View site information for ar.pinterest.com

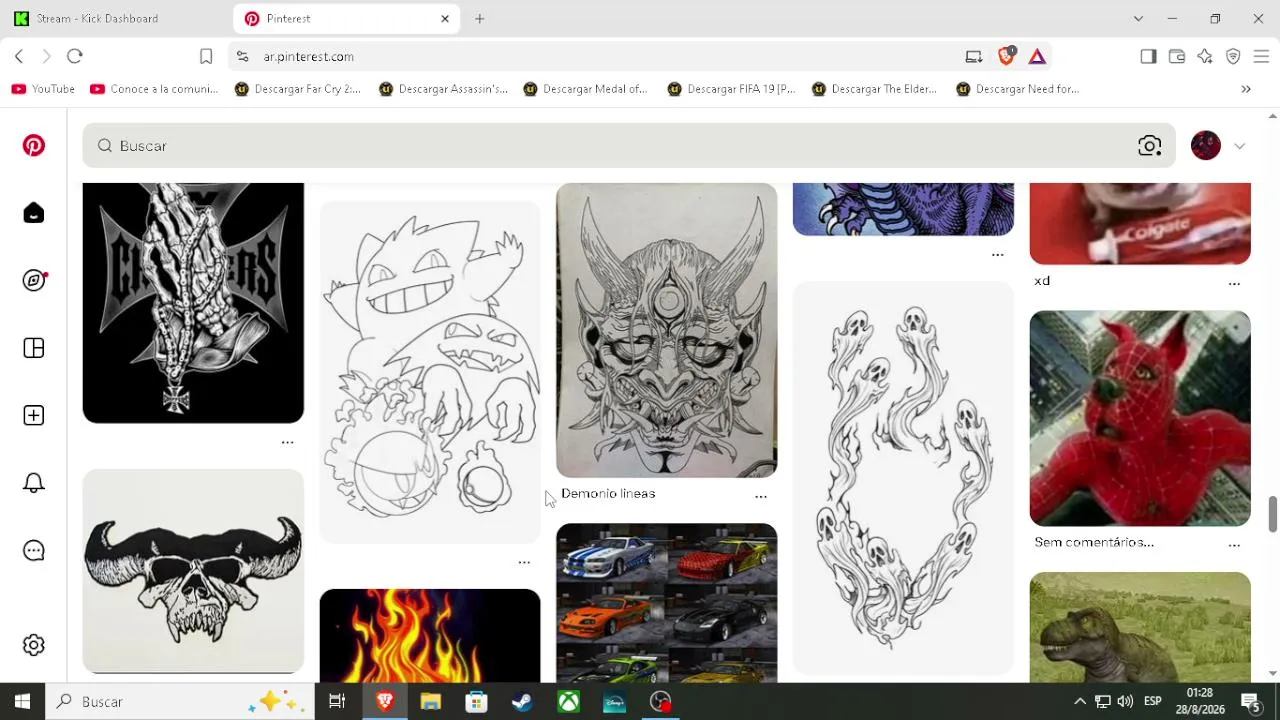pos(243,56)
